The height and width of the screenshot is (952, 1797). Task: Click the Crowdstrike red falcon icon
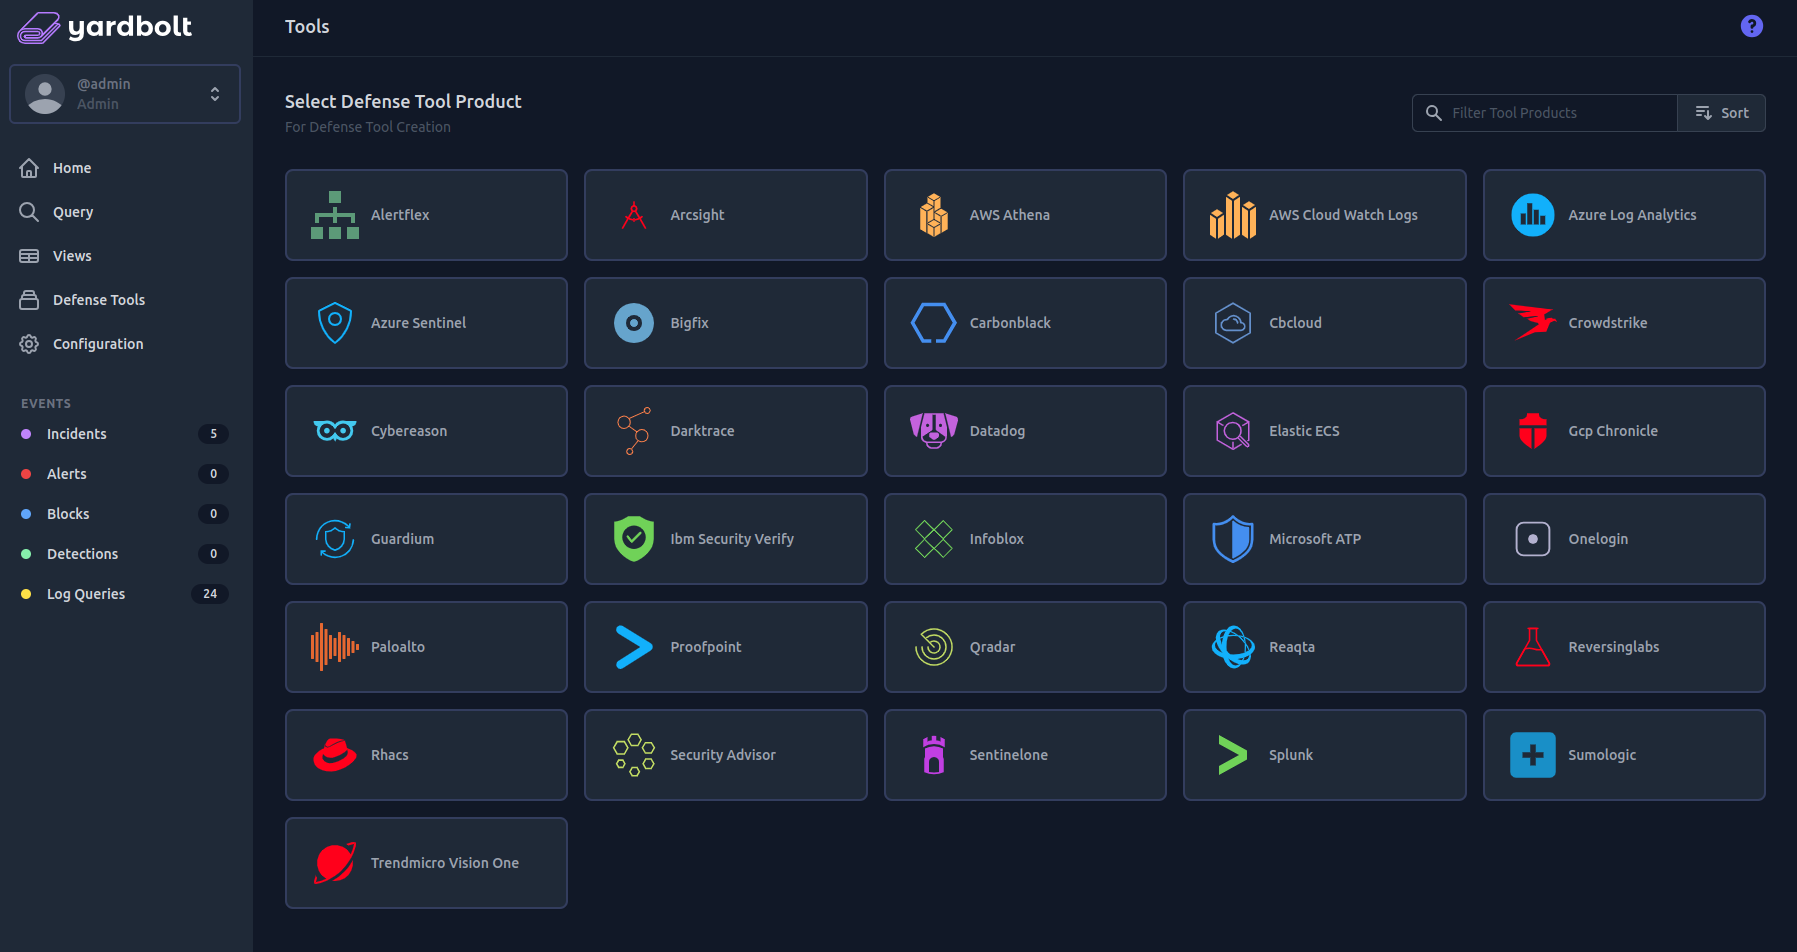(1533, 323)
